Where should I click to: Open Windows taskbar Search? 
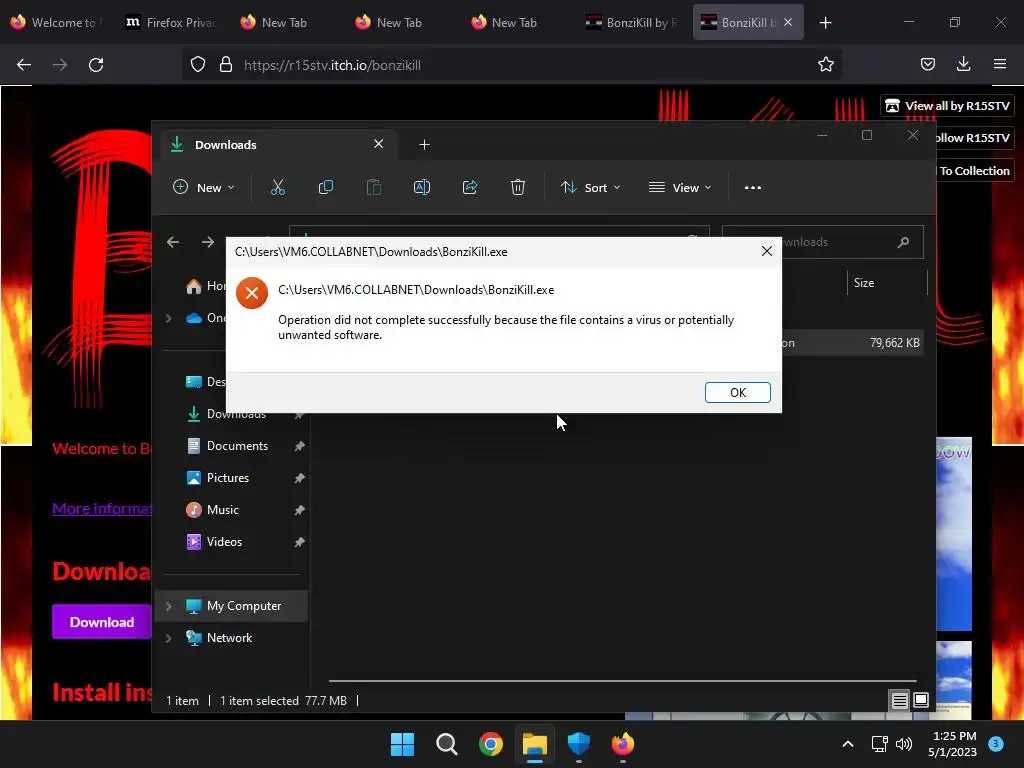tap(447, 744)
